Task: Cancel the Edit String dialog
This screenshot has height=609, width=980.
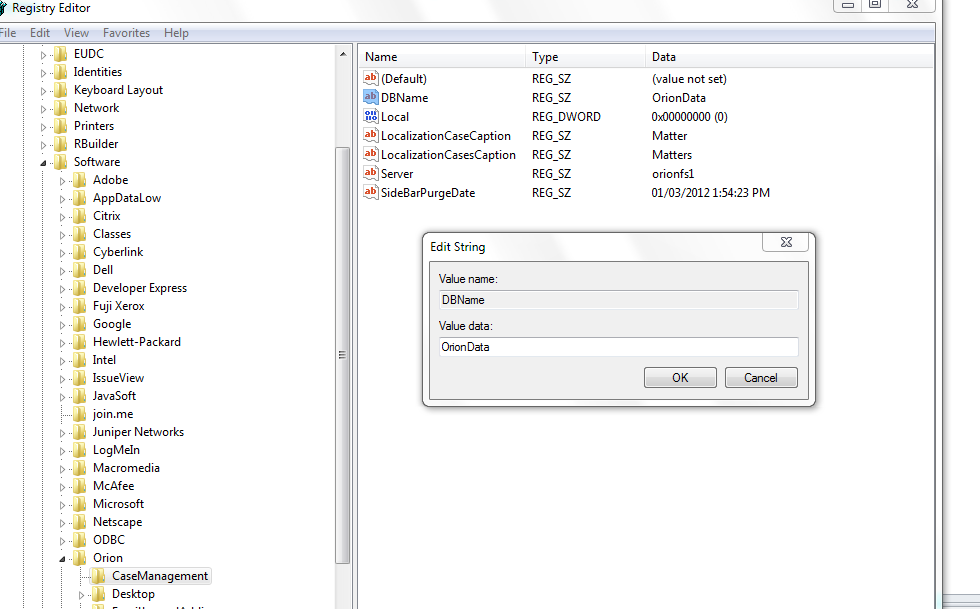Action: 761,378
